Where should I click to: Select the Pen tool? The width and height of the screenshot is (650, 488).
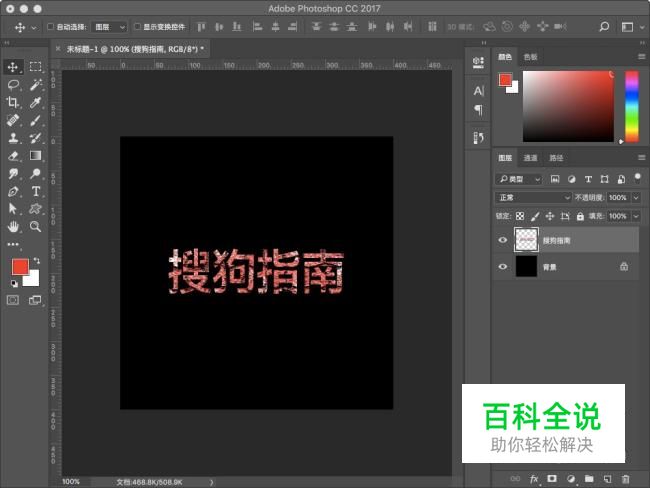coord(13,191)
